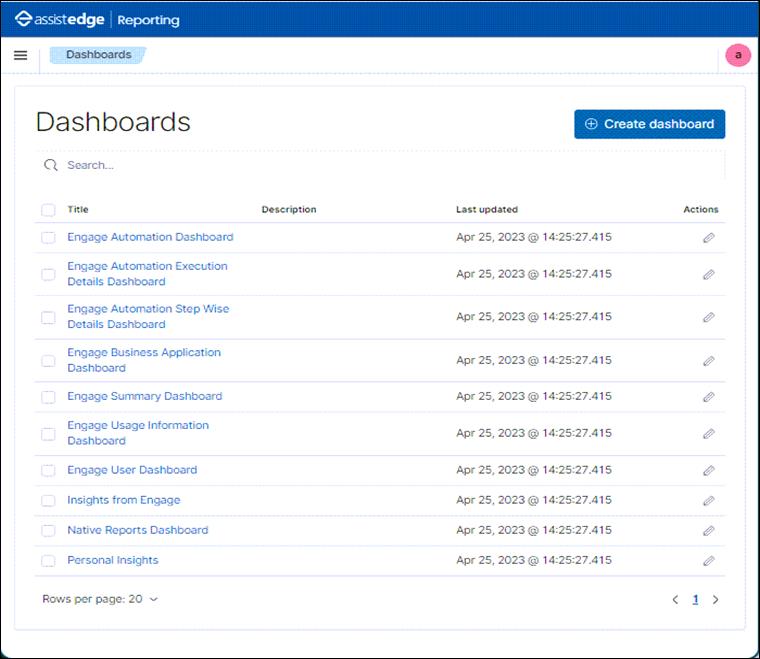The width and height of the screenshot is (760, 659).
Task: Open the Engage Business Application Dashboard link
Action: (144, 360)
